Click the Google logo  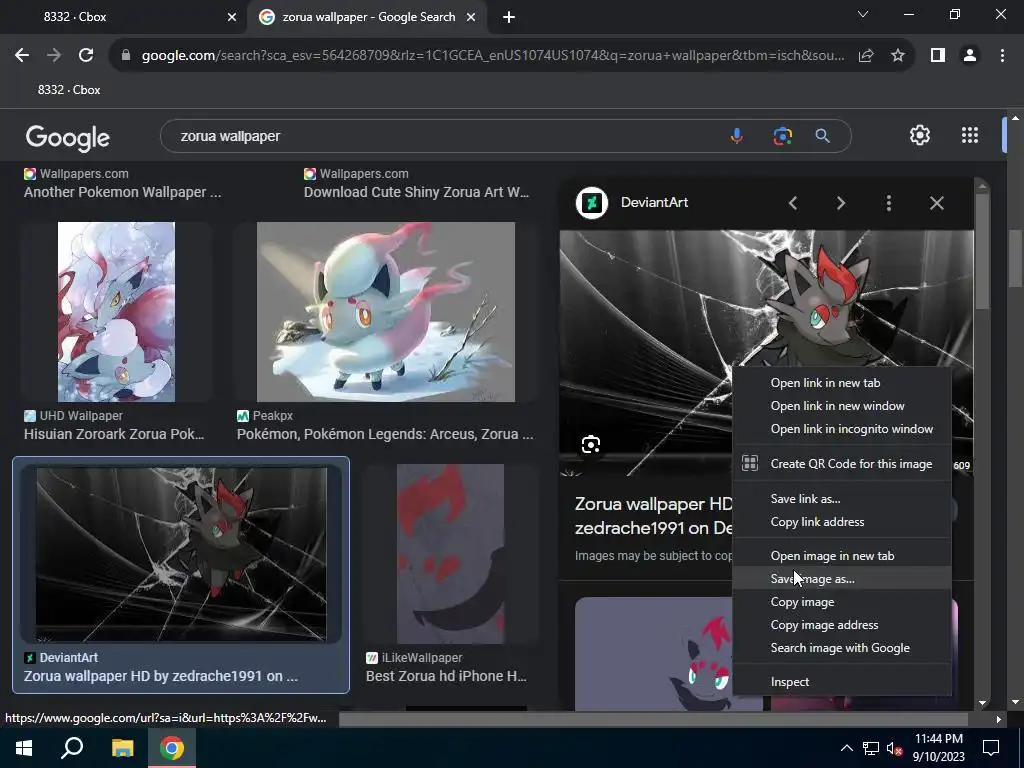pos(67,137)
